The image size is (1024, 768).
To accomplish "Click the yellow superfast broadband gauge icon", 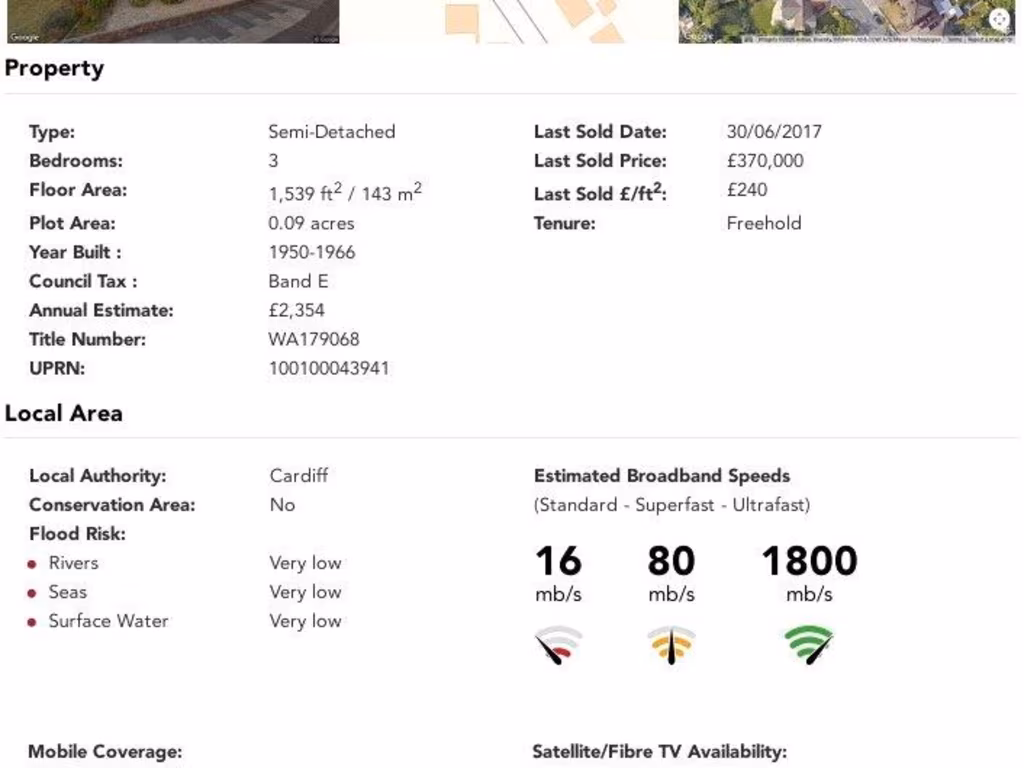I will (x=671, y=645).
